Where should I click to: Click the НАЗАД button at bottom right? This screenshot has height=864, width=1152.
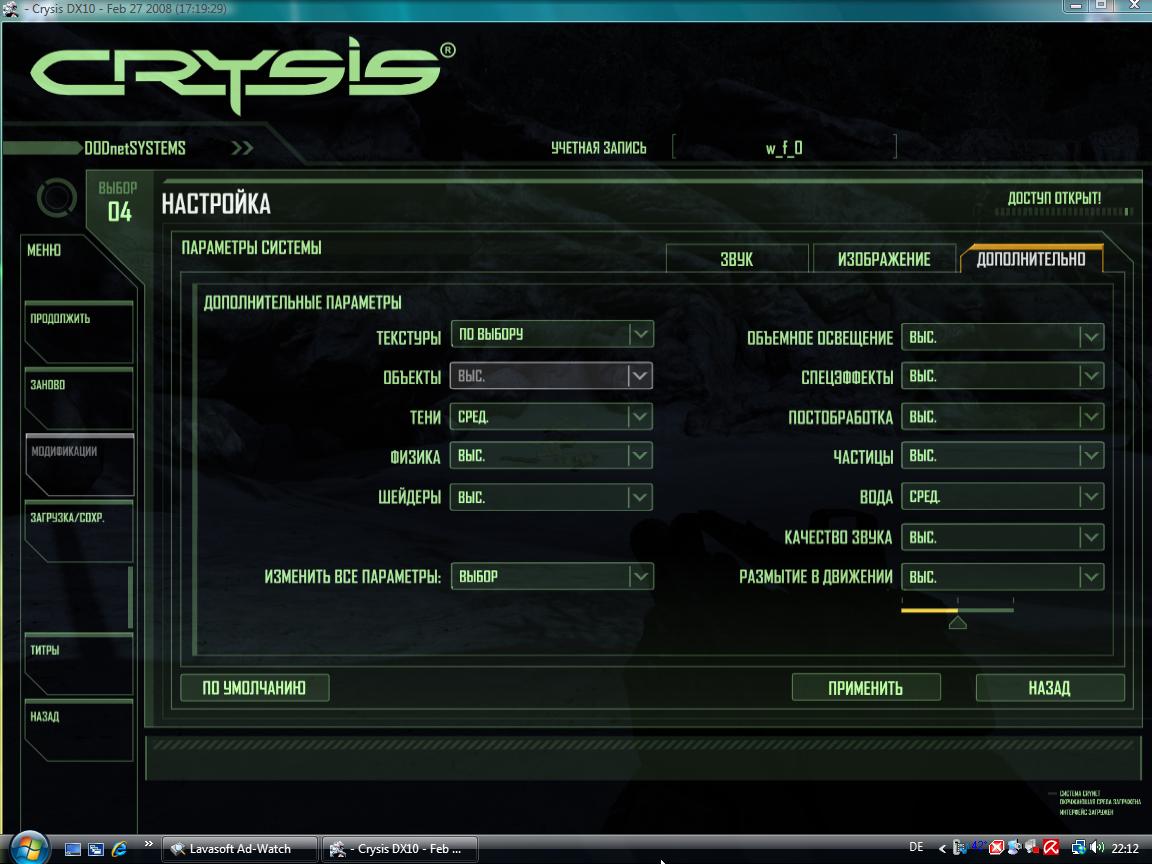click(1049, 688)
